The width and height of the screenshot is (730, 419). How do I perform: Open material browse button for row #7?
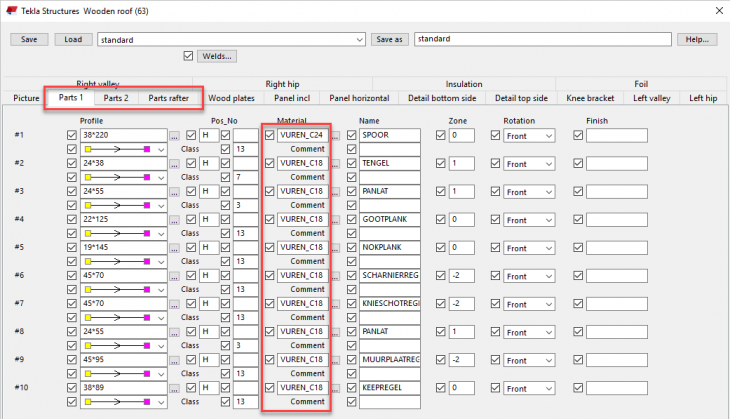click(337, 303)
